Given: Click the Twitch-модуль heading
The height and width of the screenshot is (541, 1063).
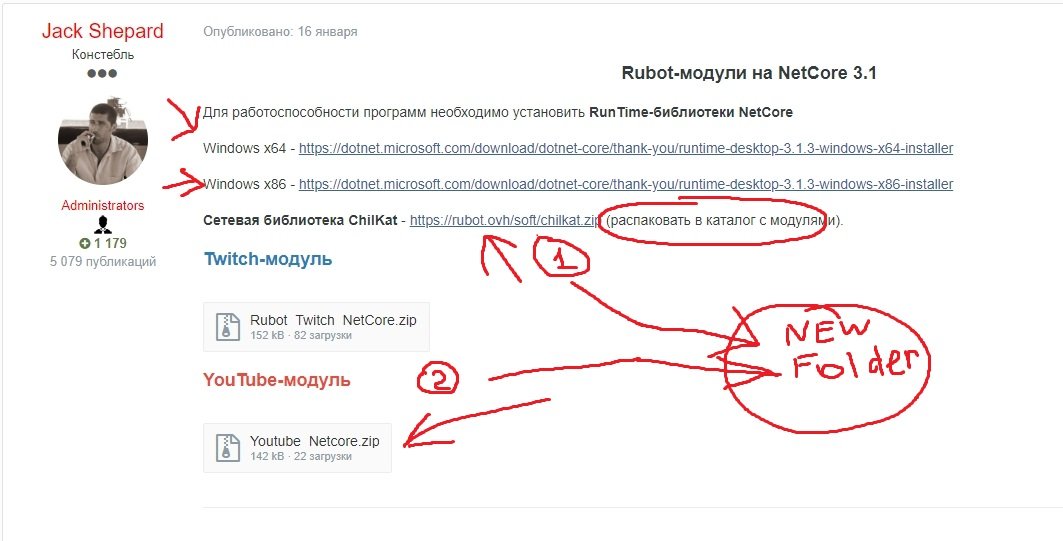Looking at the screenshot, I should (x=268, y=259).
